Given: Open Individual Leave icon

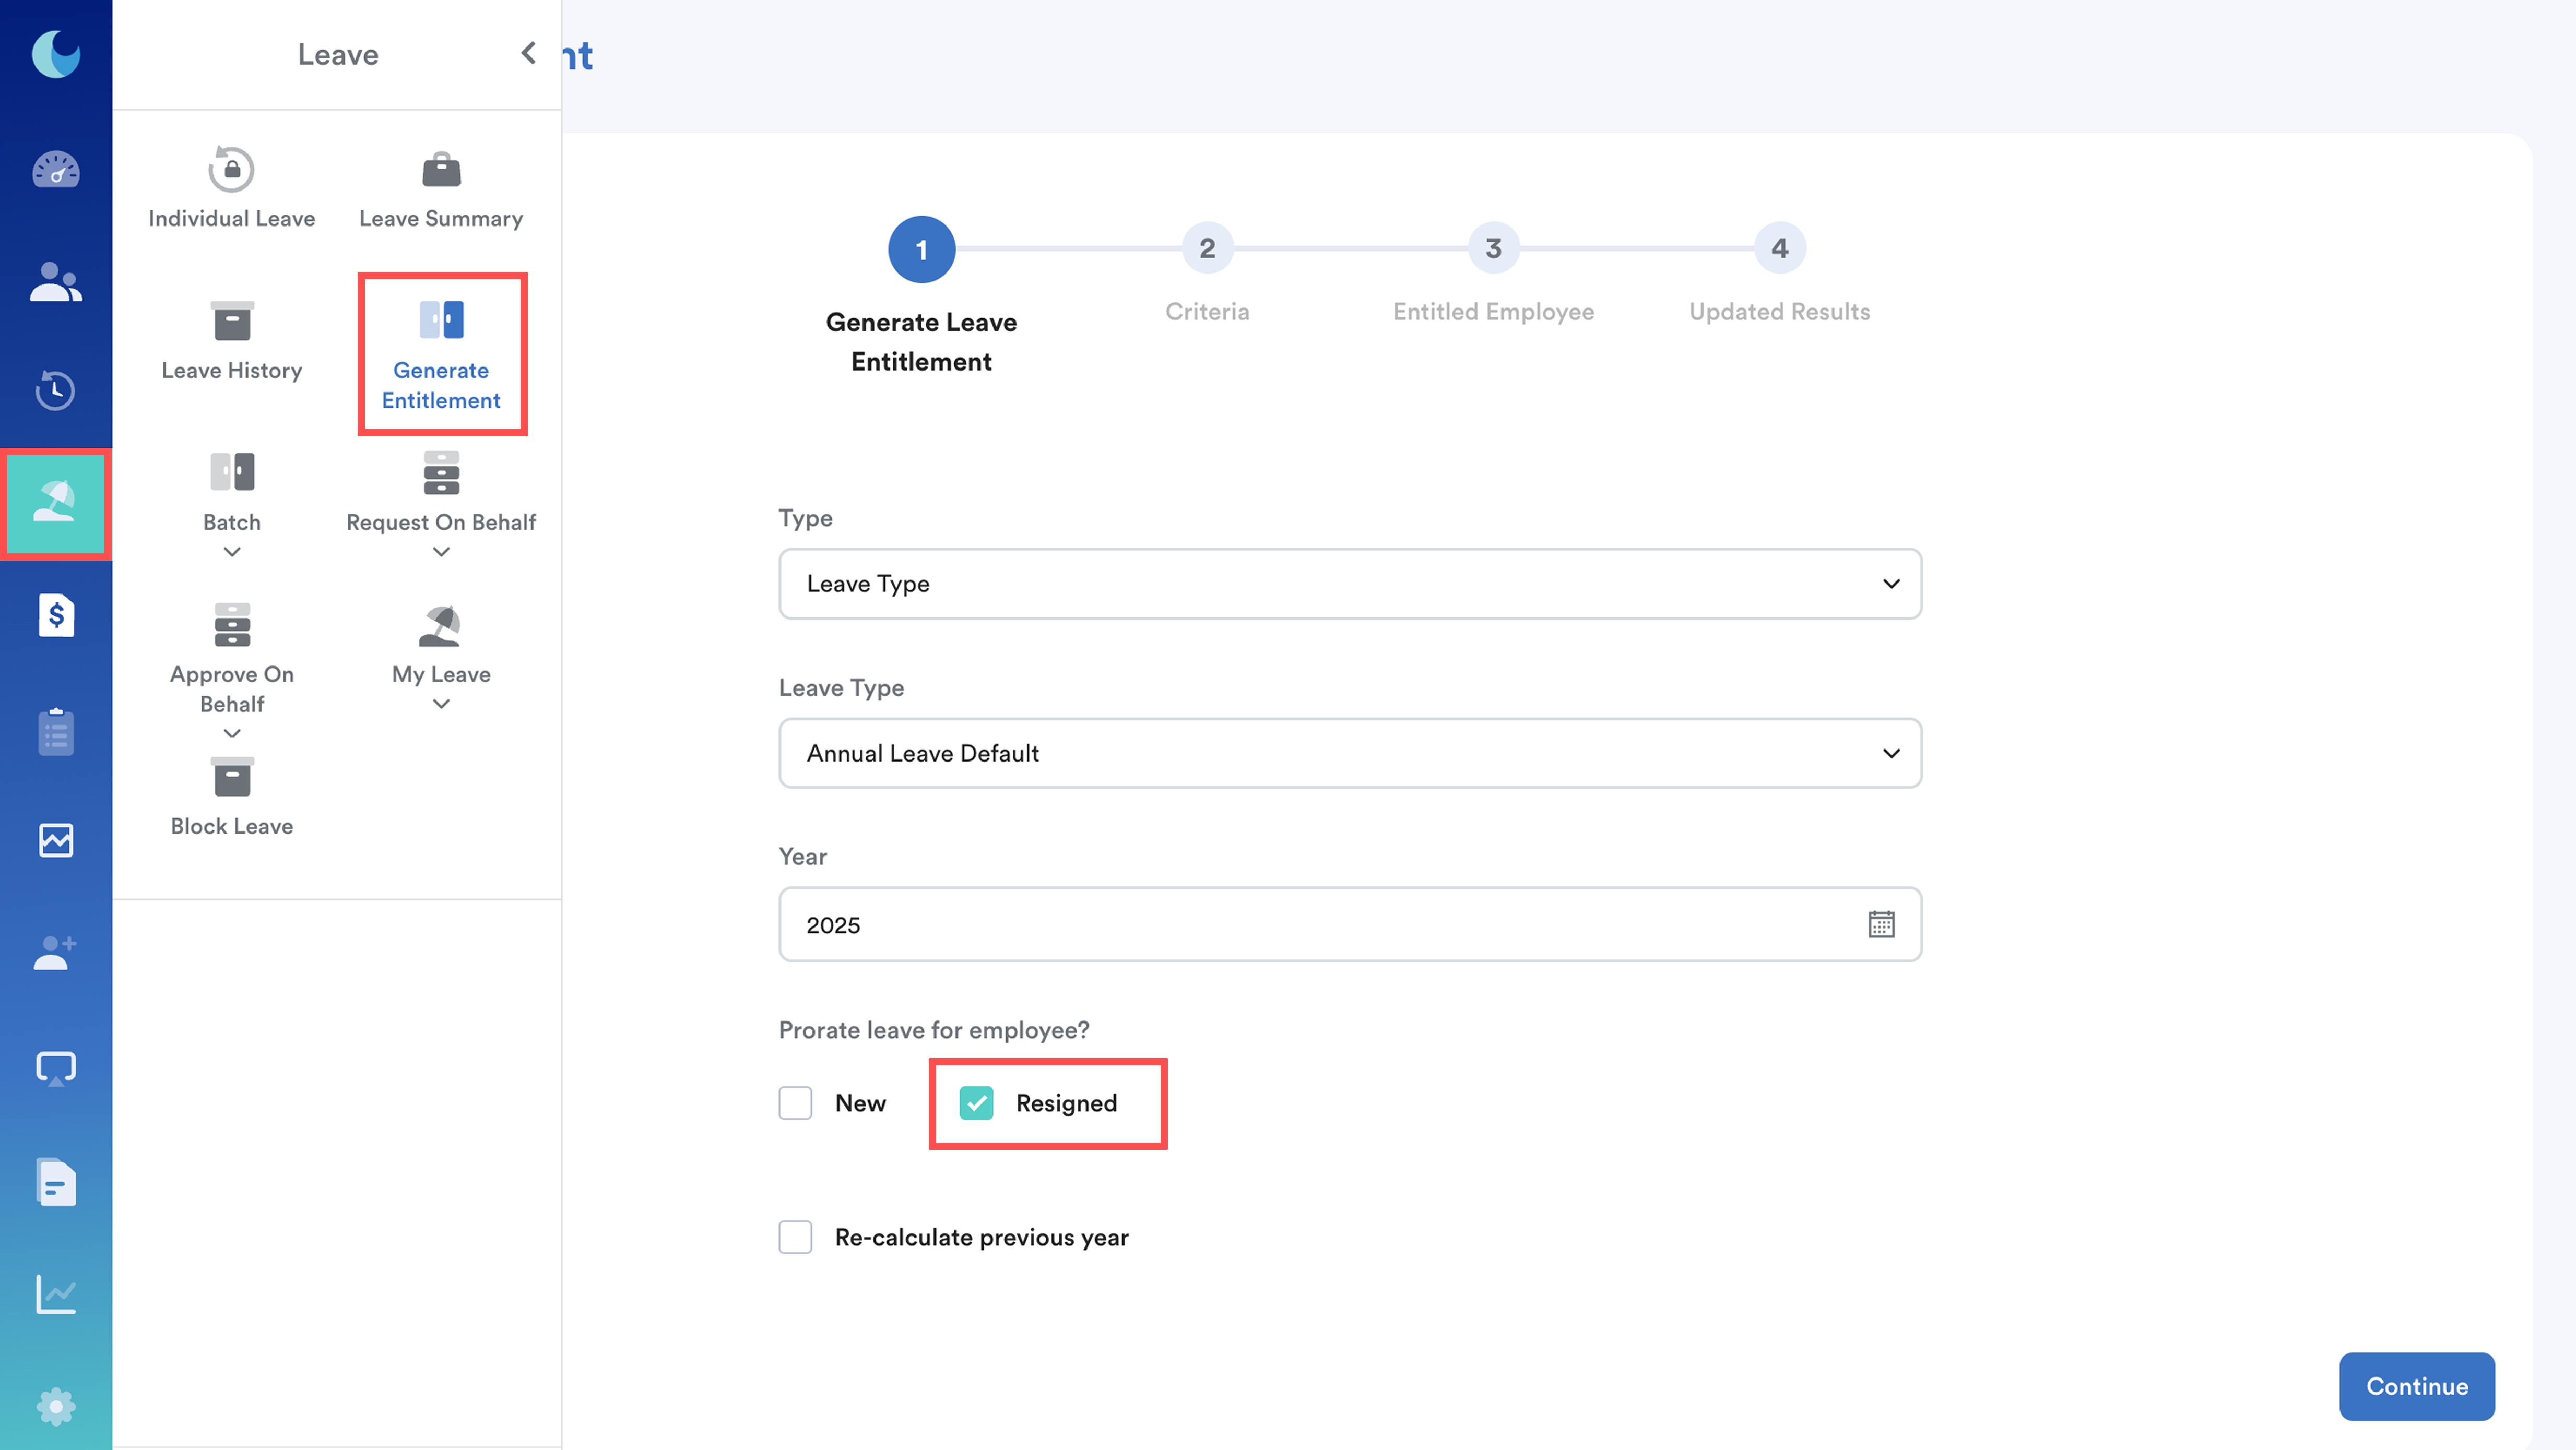Looking at the screenshot, I should point(231,169).
